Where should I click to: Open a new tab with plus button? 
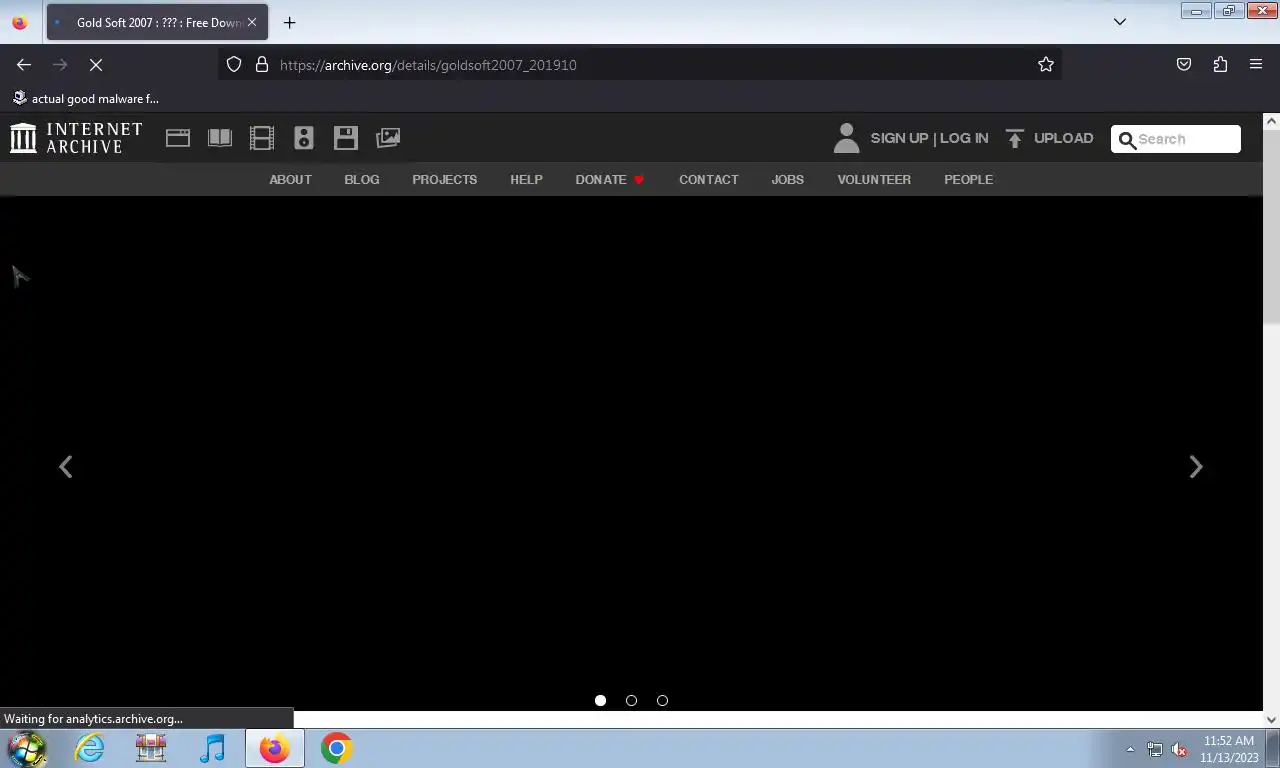(289, 22)
